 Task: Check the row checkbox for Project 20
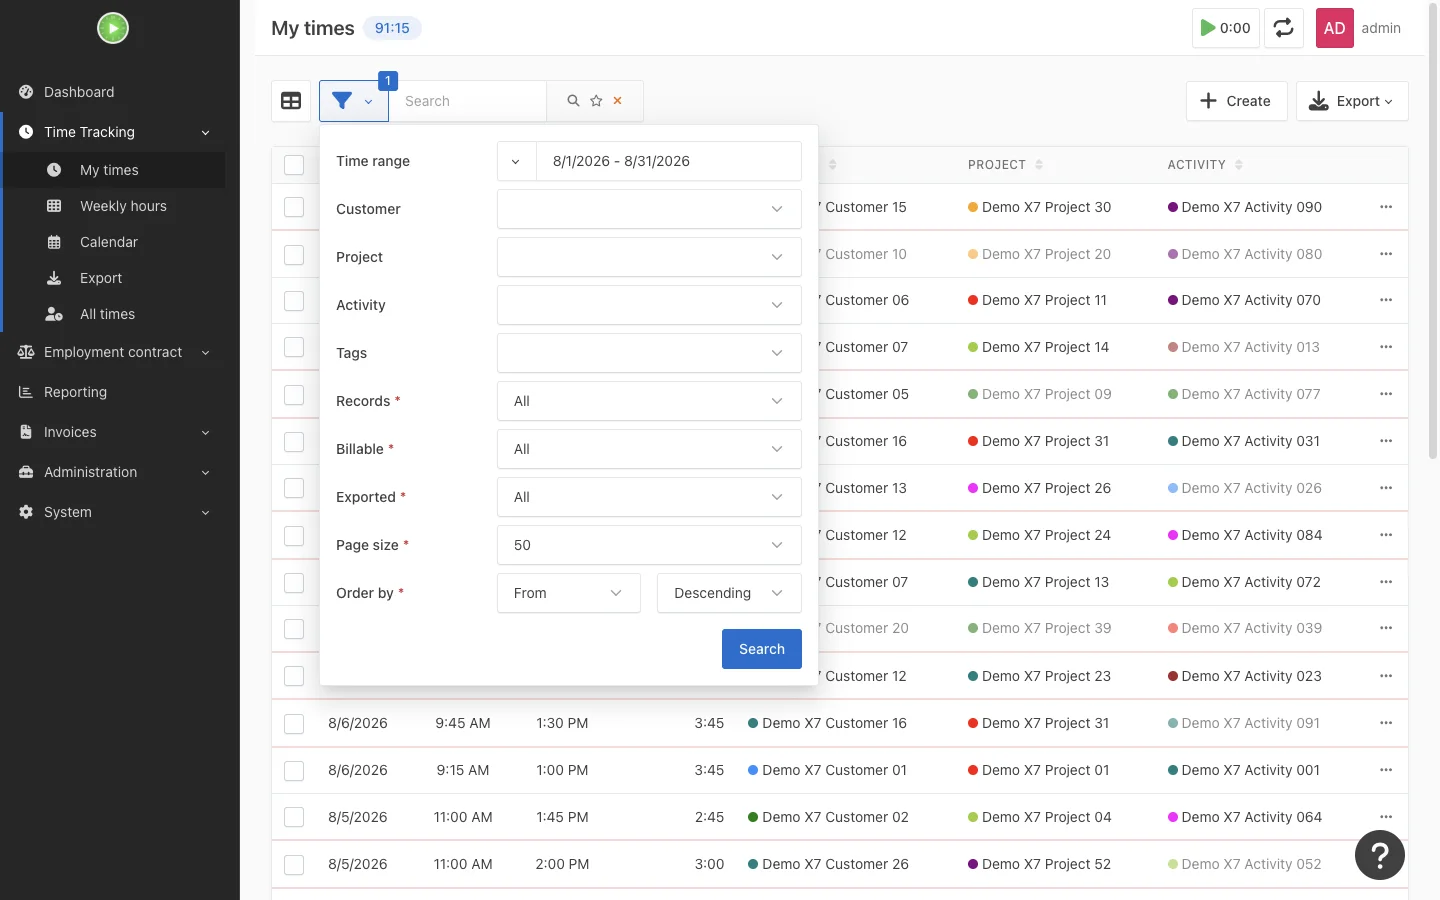coord(294,254)
